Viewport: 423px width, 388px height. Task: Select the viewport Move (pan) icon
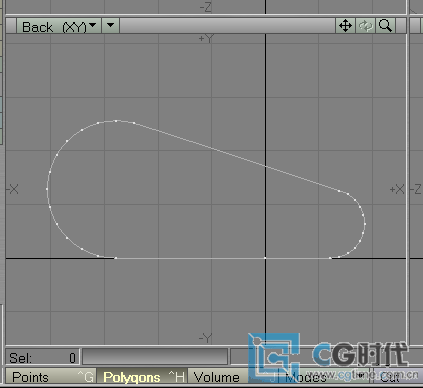pos(345,26)
